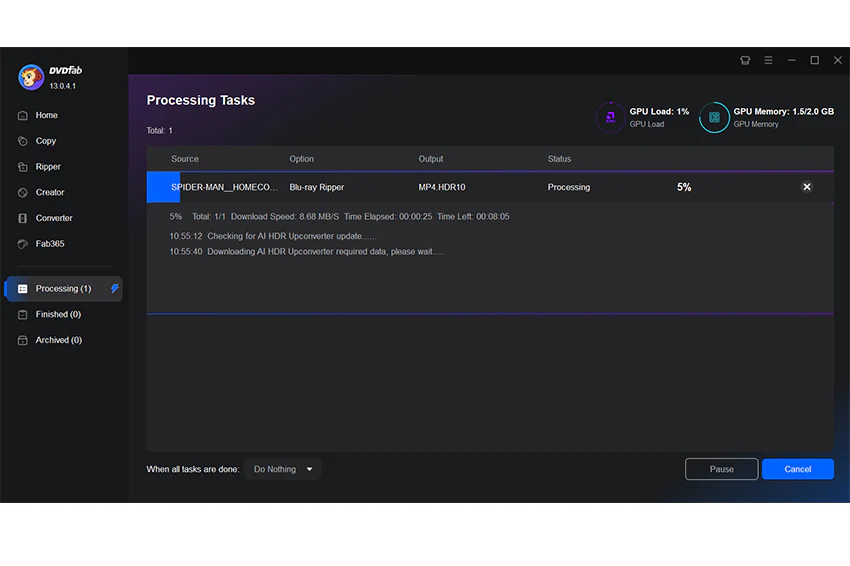
Task: Select the SPIDER-MAN__HOMECO... source name
Action: tap(224, 187)
